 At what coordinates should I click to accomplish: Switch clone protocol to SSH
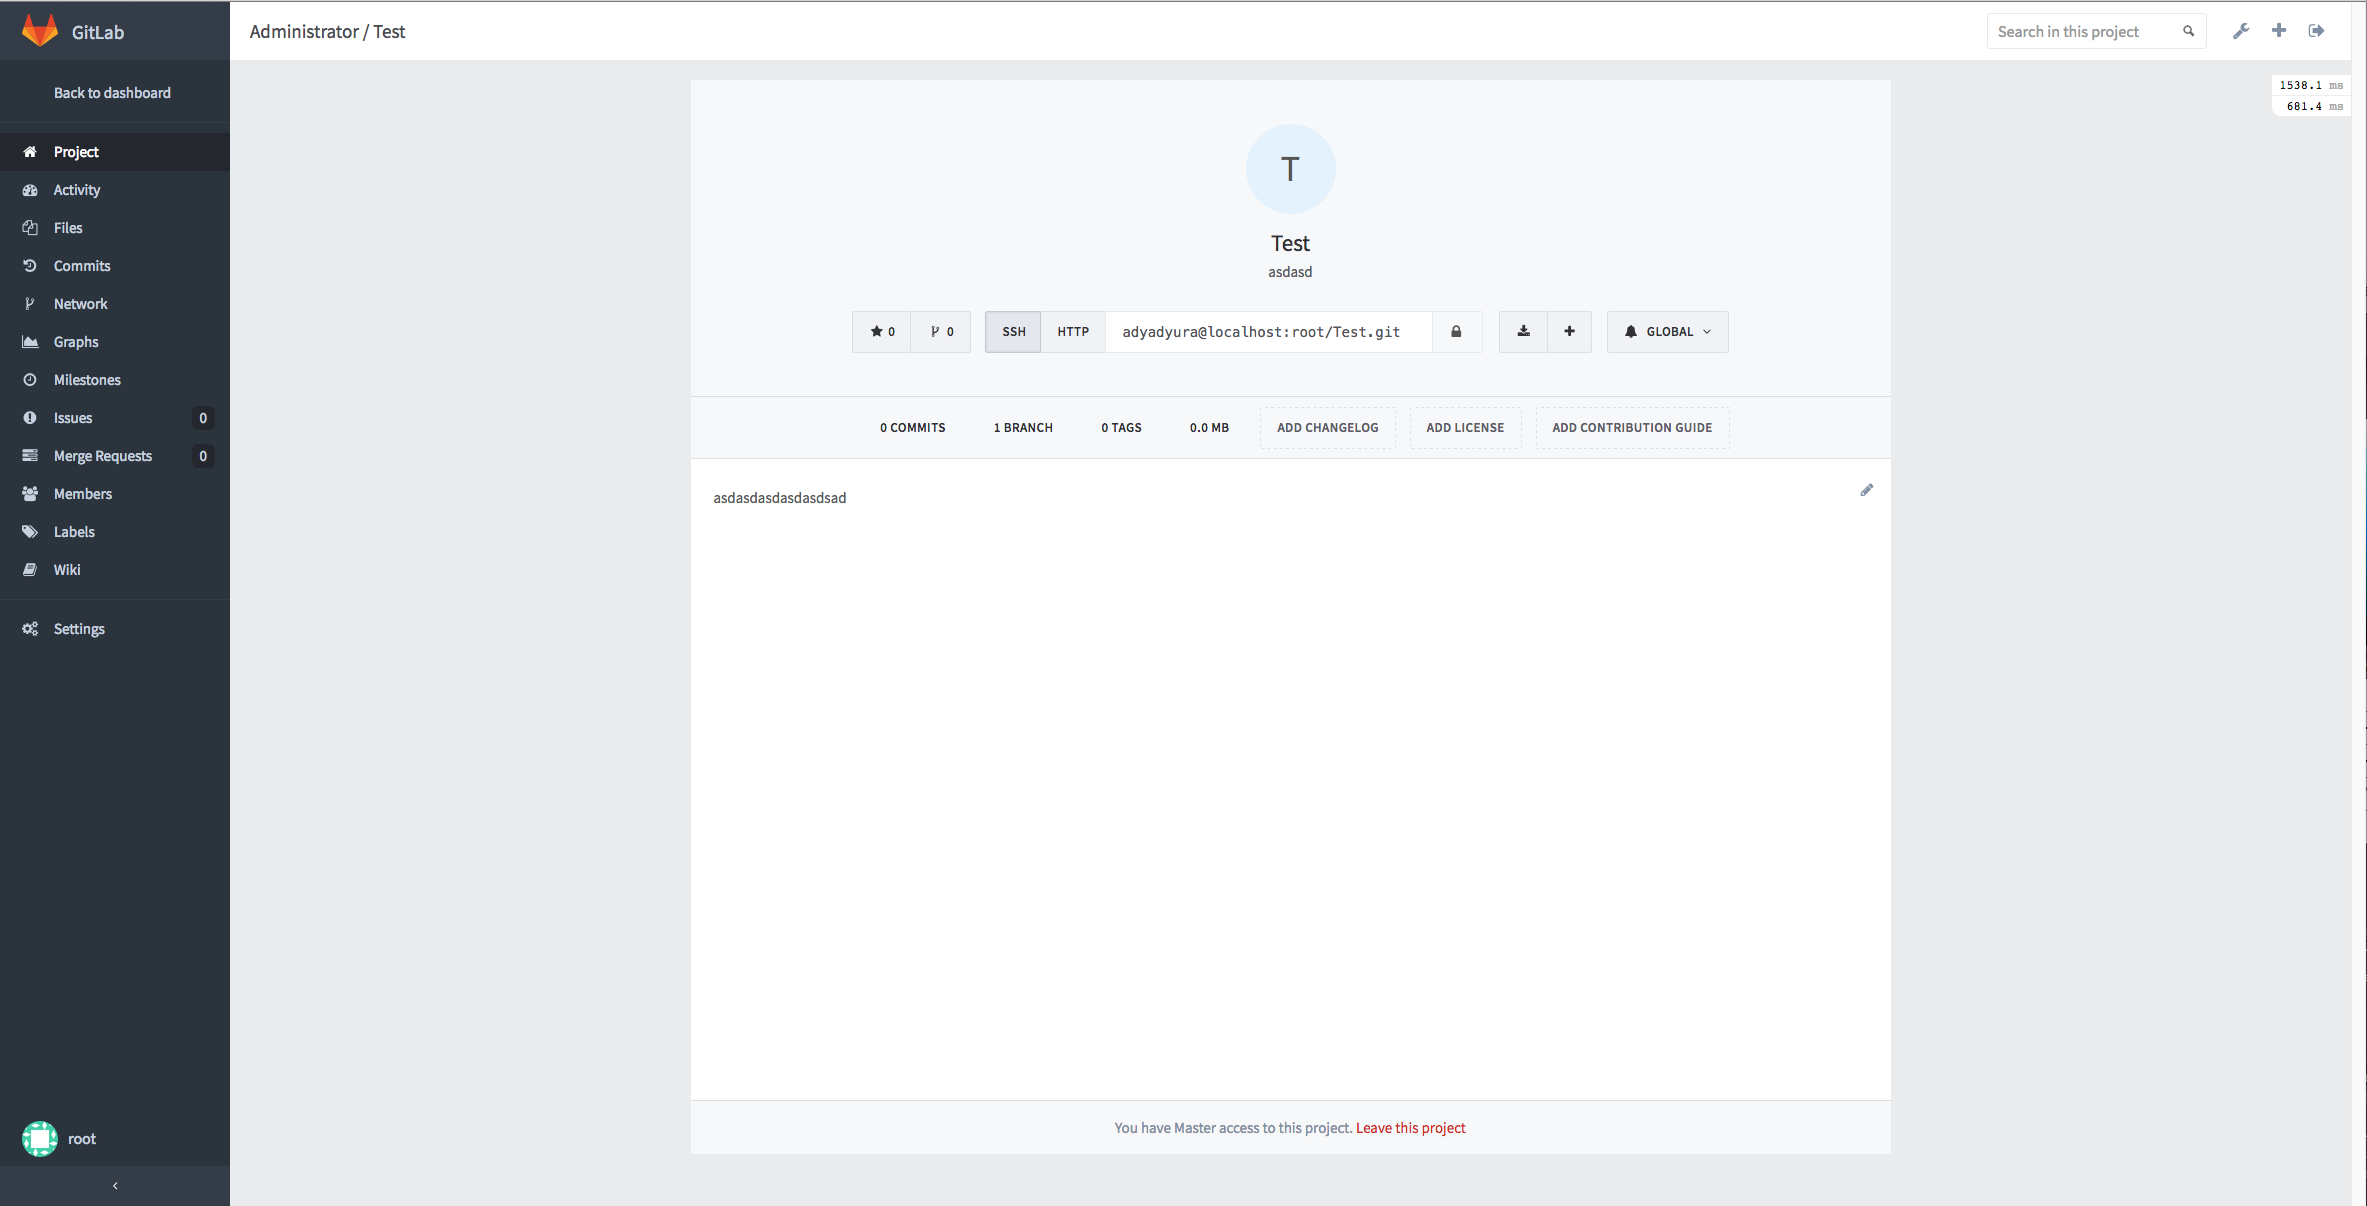pyautogui.click(x=1013, y=332)
